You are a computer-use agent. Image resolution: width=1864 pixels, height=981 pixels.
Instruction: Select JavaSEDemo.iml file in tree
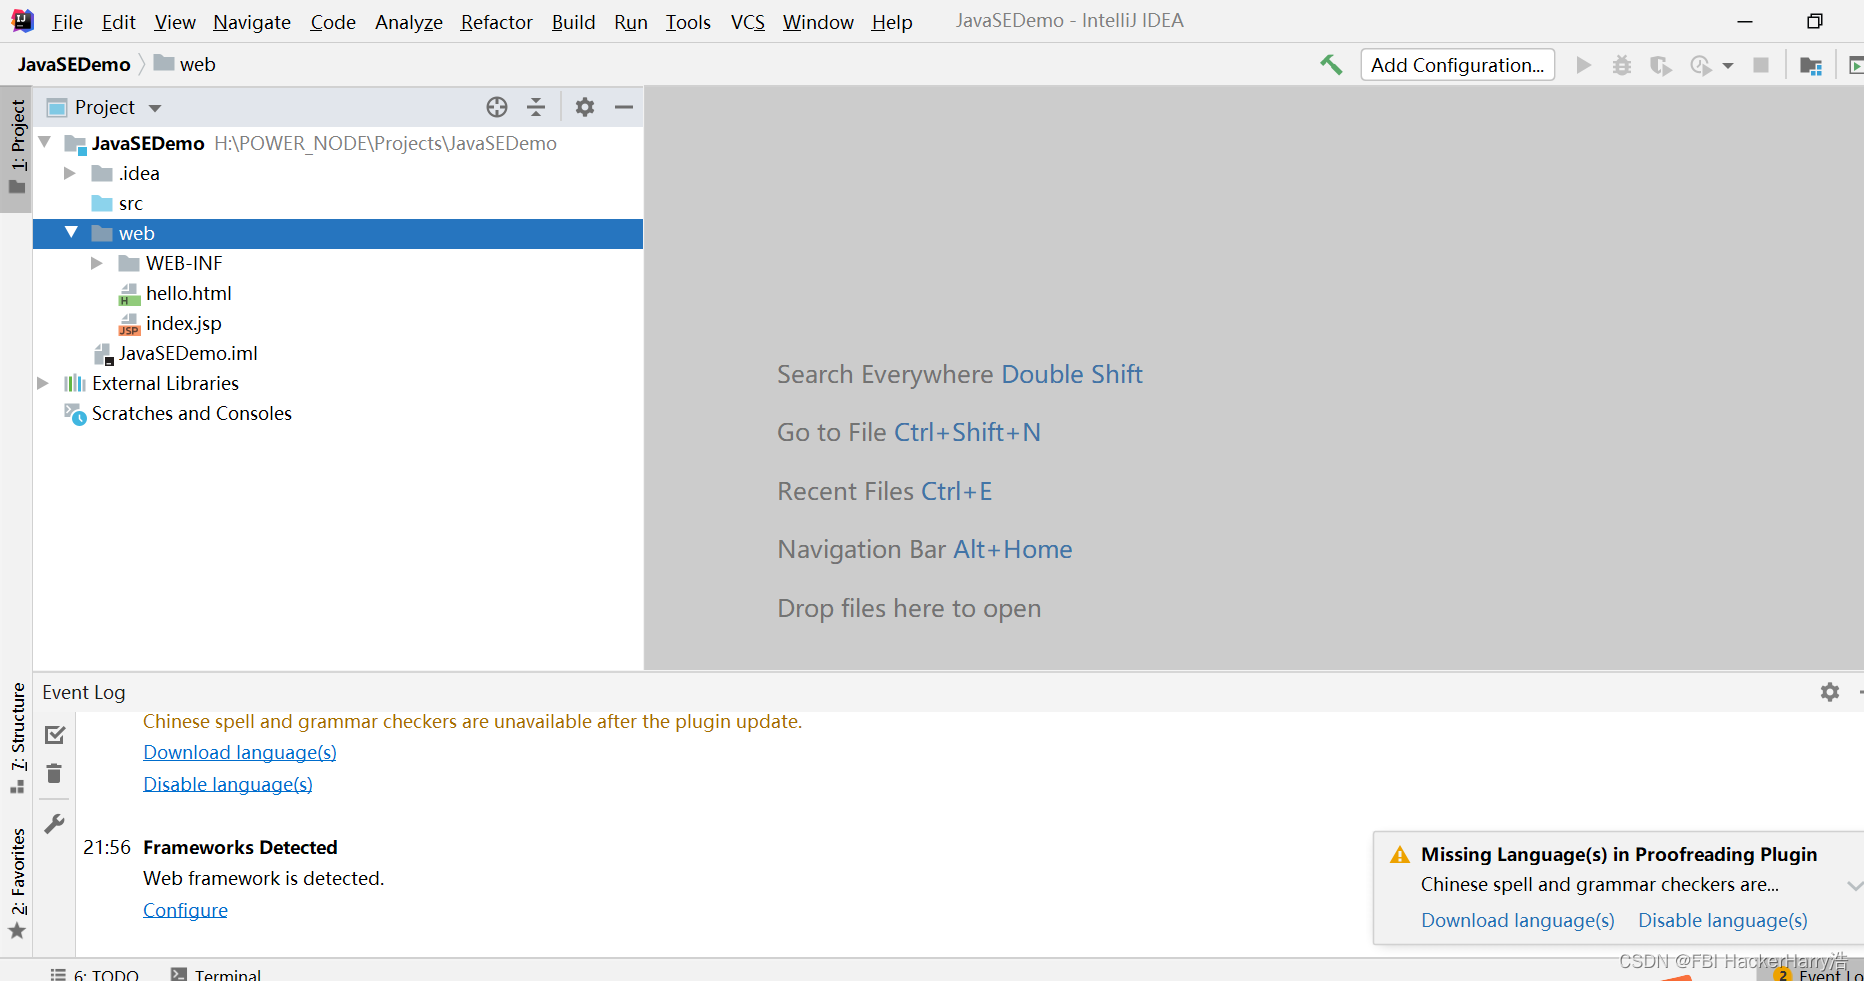coord(188,353)
